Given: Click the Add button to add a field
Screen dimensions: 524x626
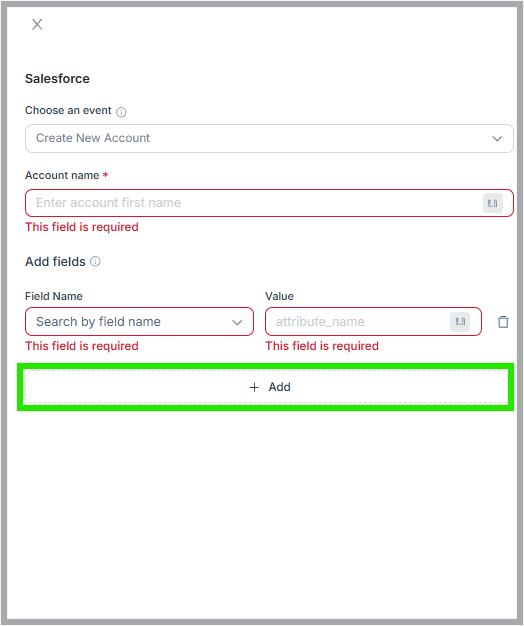Looking at the screenshot, I should pos(267,387).
